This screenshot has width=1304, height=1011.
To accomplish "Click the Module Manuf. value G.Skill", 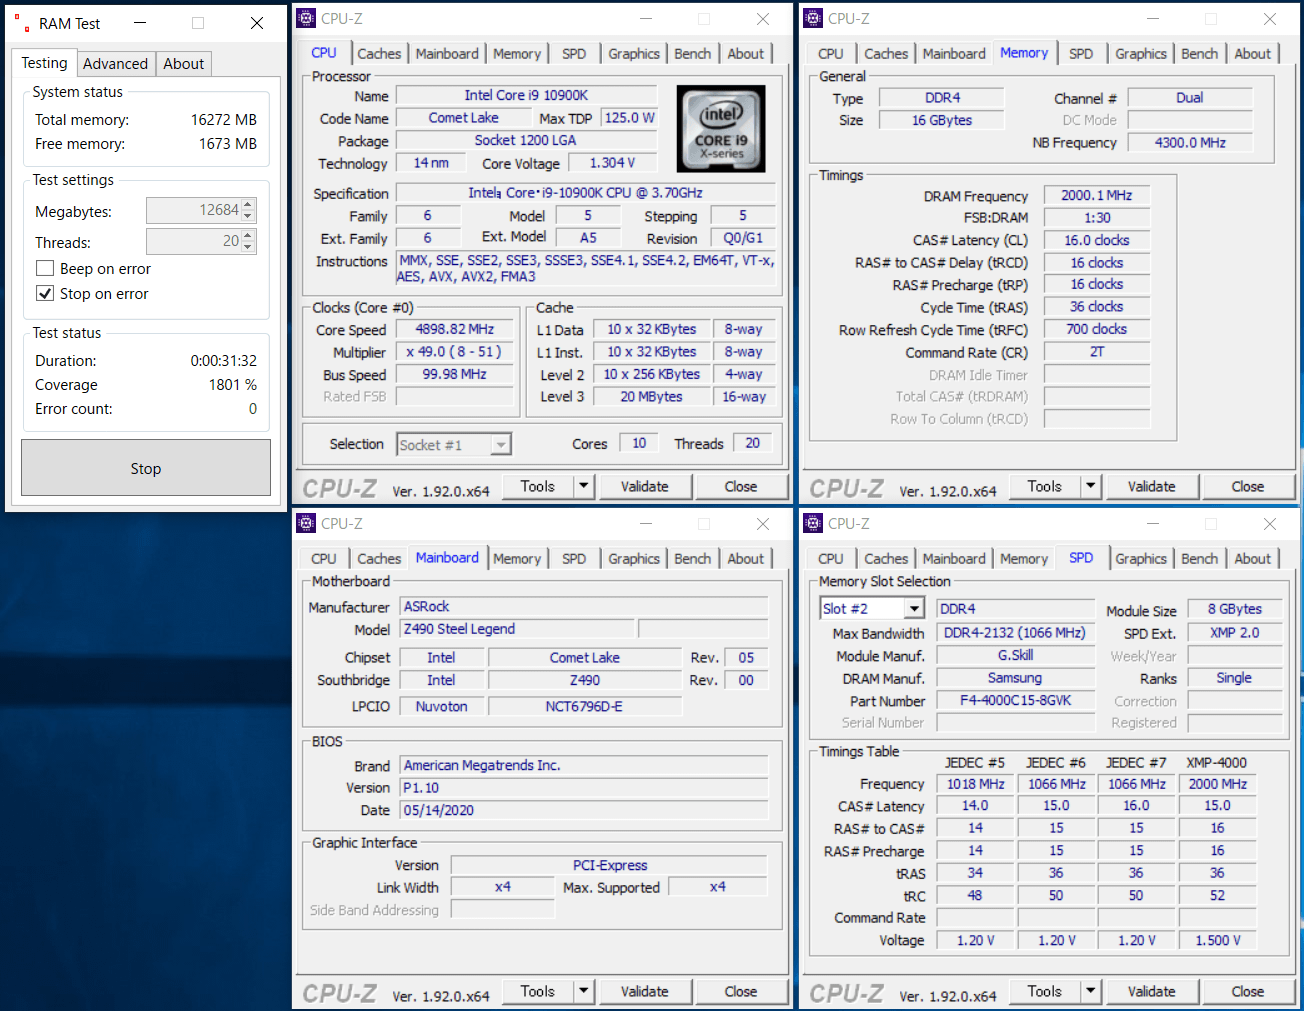I will [1015, 655].
